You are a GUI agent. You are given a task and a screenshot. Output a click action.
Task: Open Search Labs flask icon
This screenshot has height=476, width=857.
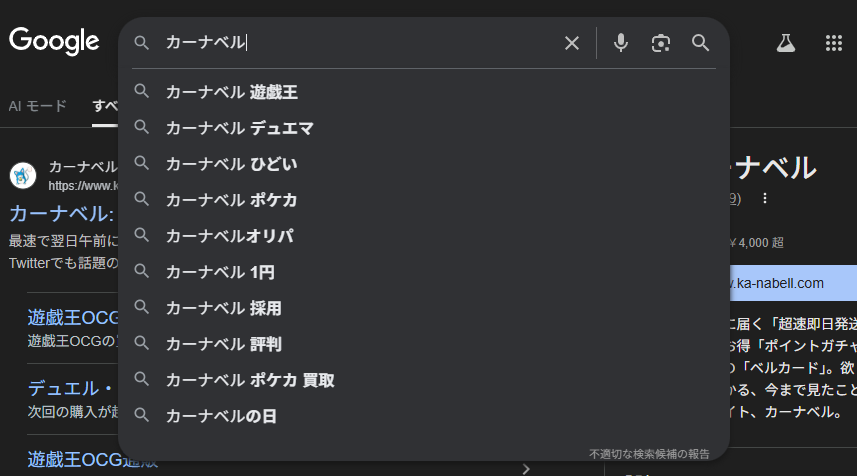[785, 43]
